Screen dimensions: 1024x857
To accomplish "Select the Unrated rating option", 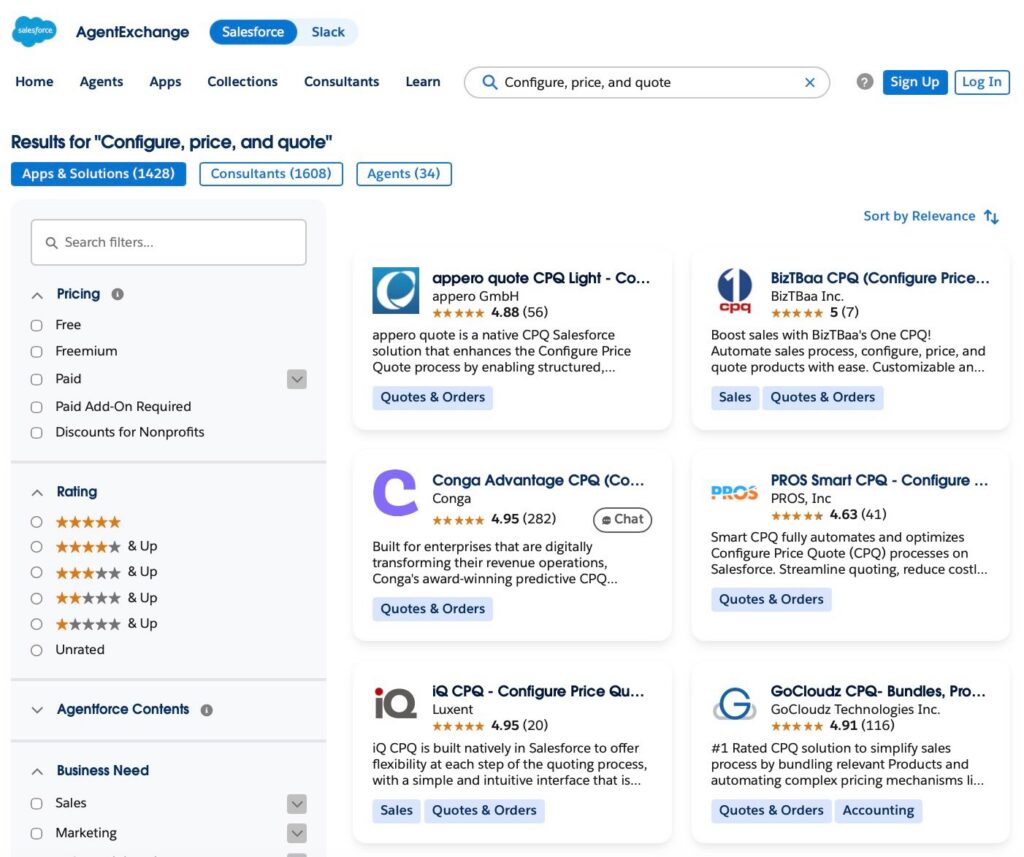I will 37,650.
